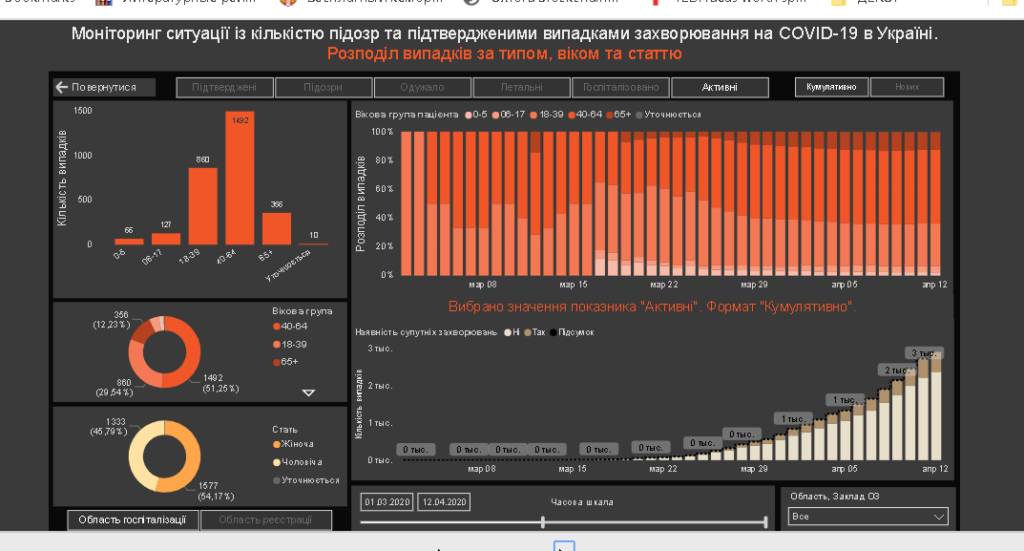Toggle to Нових format
This screenshot has width=1024, height=551.
(x=907, y=87)
